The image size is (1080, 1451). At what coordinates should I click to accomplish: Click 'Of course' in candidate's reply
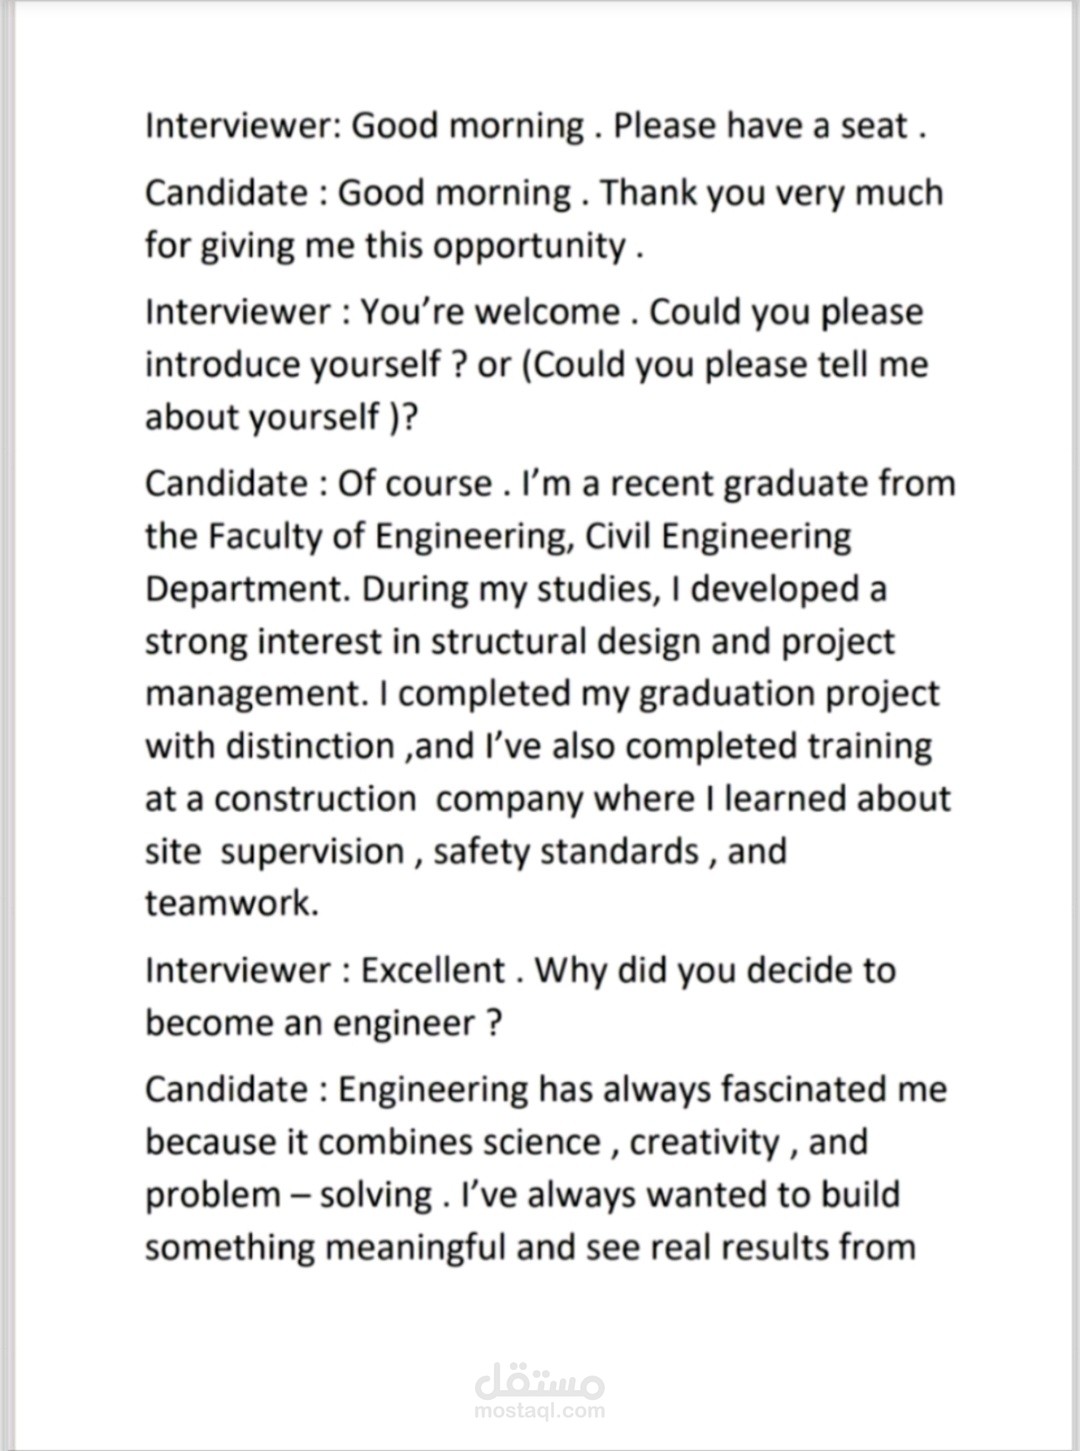pos(415,483)
